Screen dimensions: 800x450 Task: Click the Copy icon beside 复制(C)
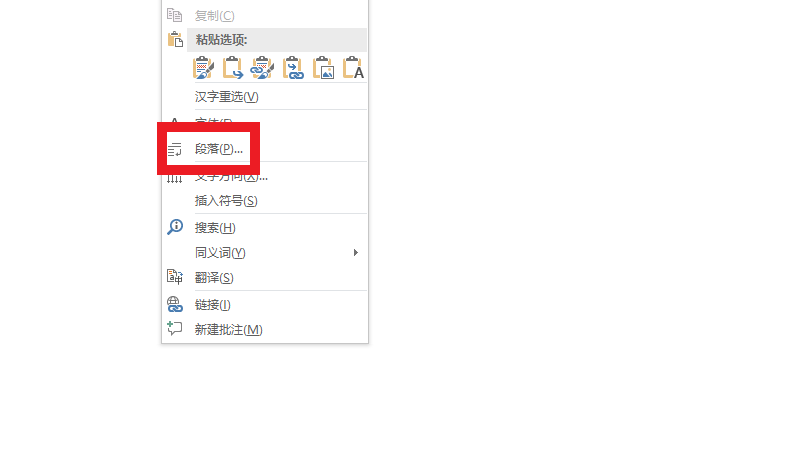174,15
